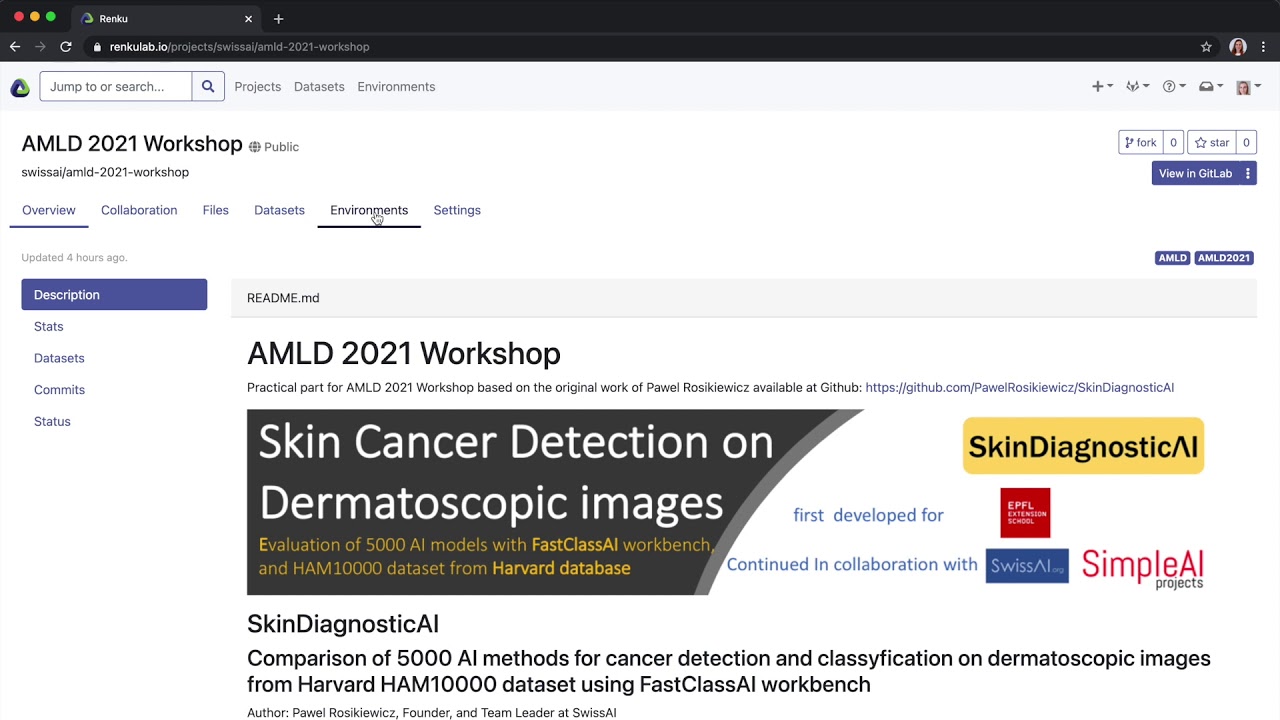Viewport: 1280px width, 720px height.
Task: Click the AMLD tag badge
Action: (1172, 258)
